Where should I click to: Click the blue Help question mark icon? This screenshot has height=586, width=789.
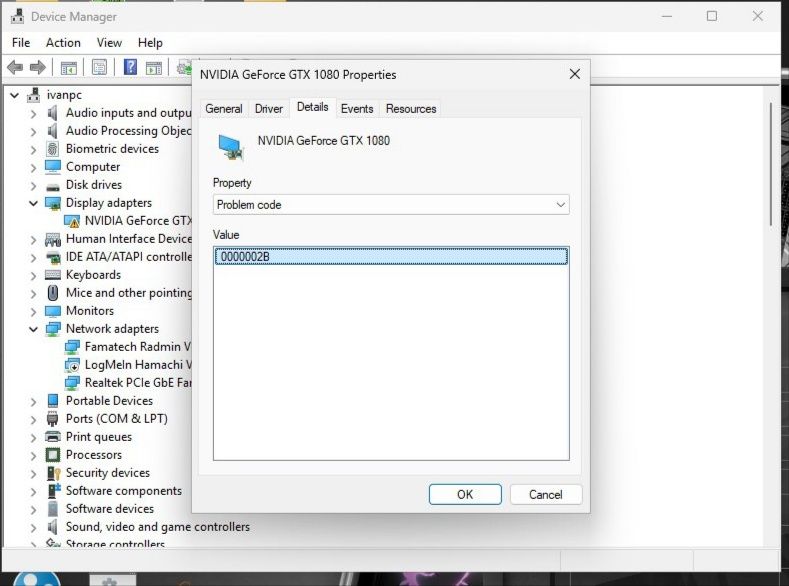(x=130, y=67)
